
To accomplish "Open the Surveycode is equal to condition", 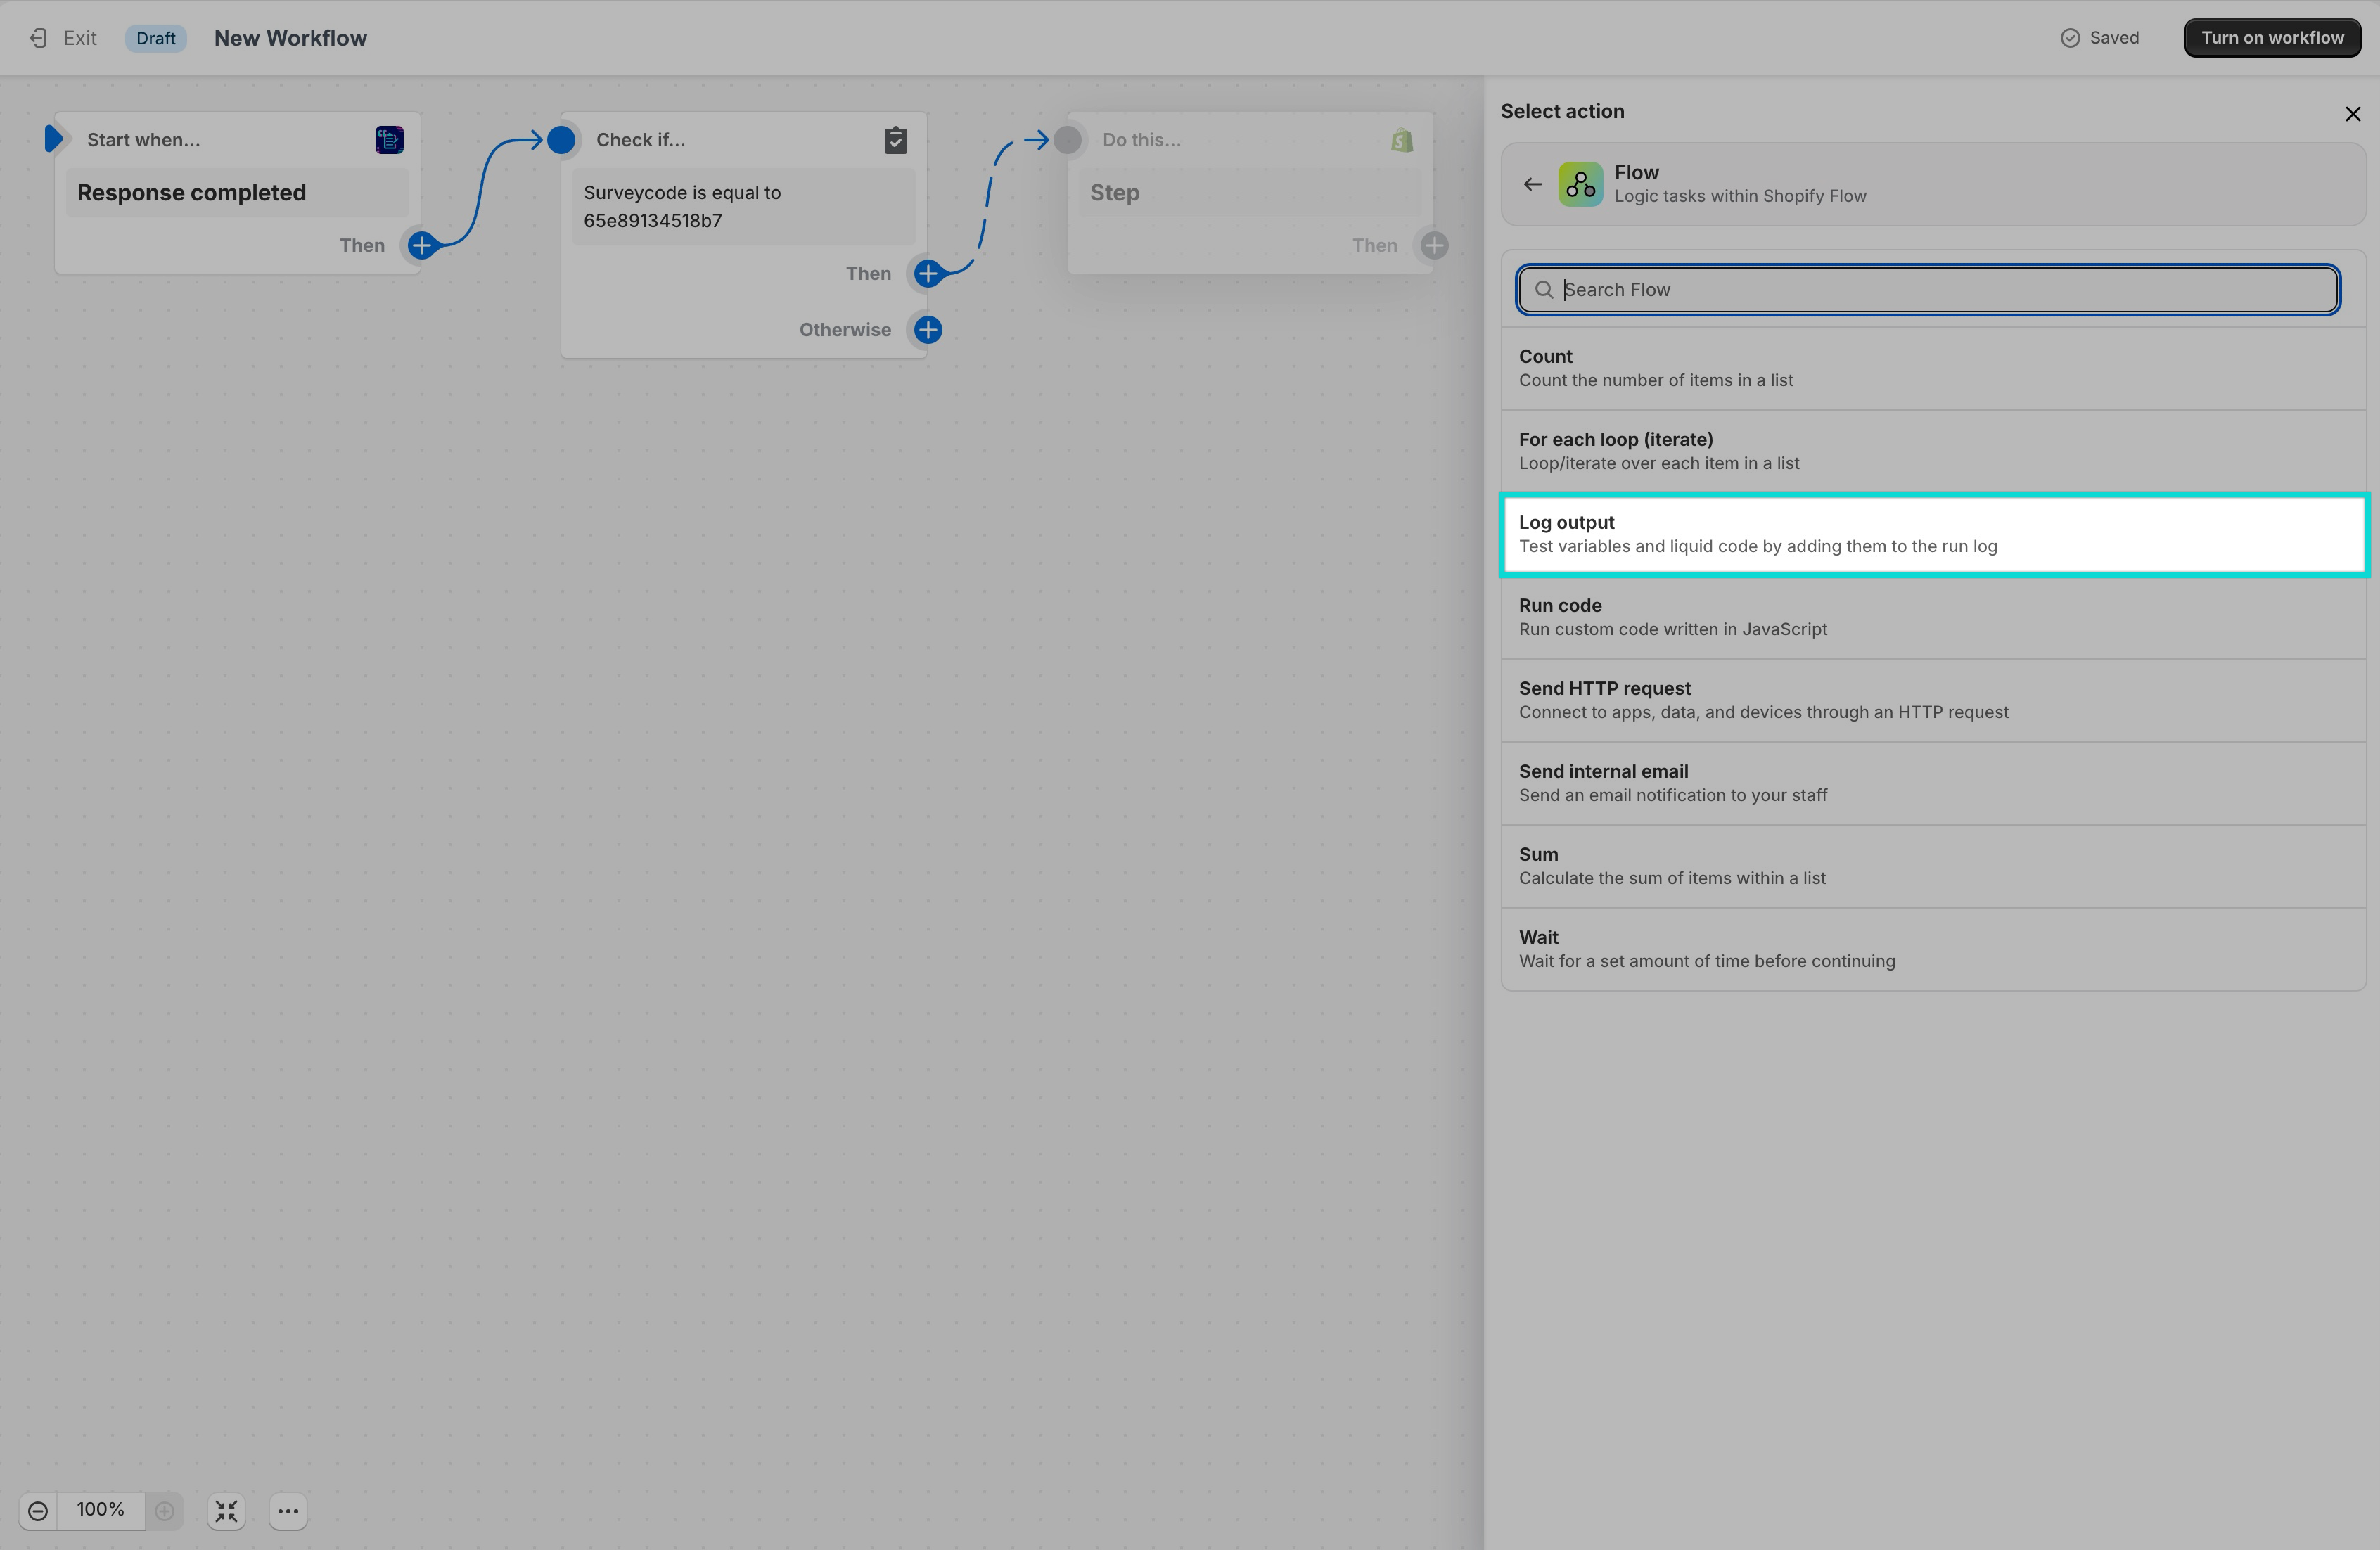I will [743, 207].
